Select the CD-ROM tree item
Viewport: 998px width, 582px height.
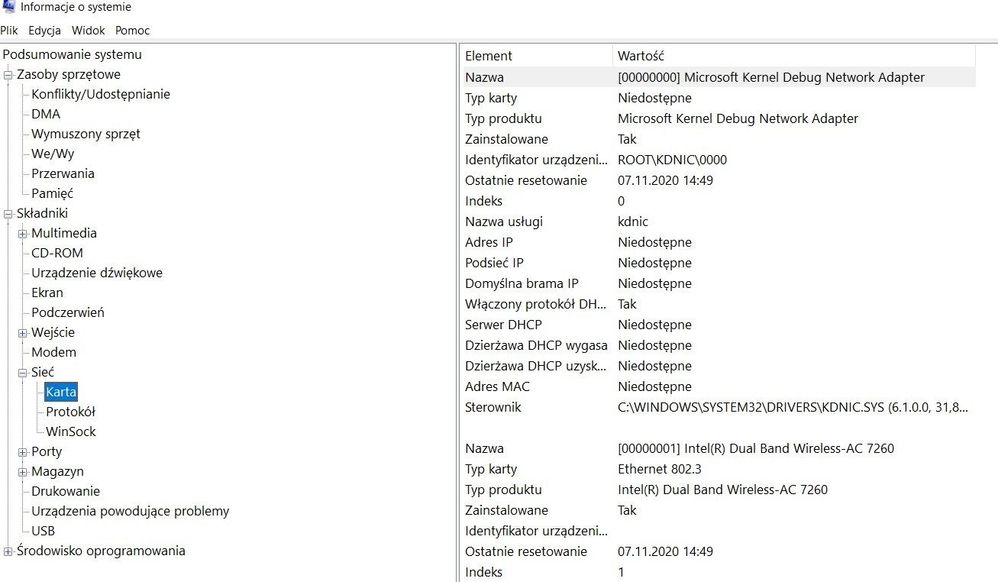57,253
